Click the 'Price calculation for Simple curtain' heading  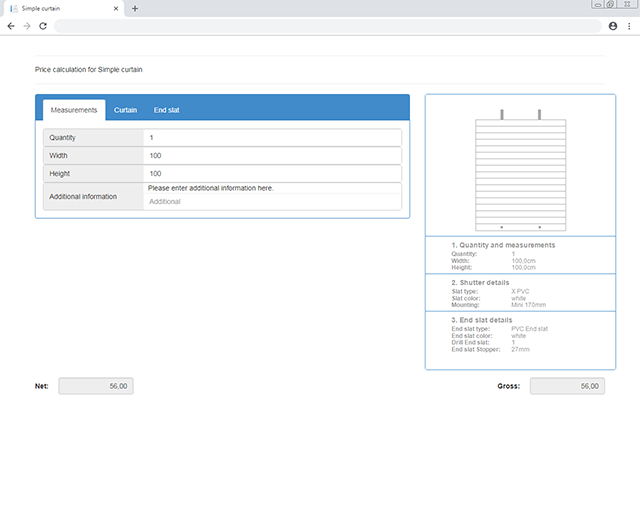[89, 69]
